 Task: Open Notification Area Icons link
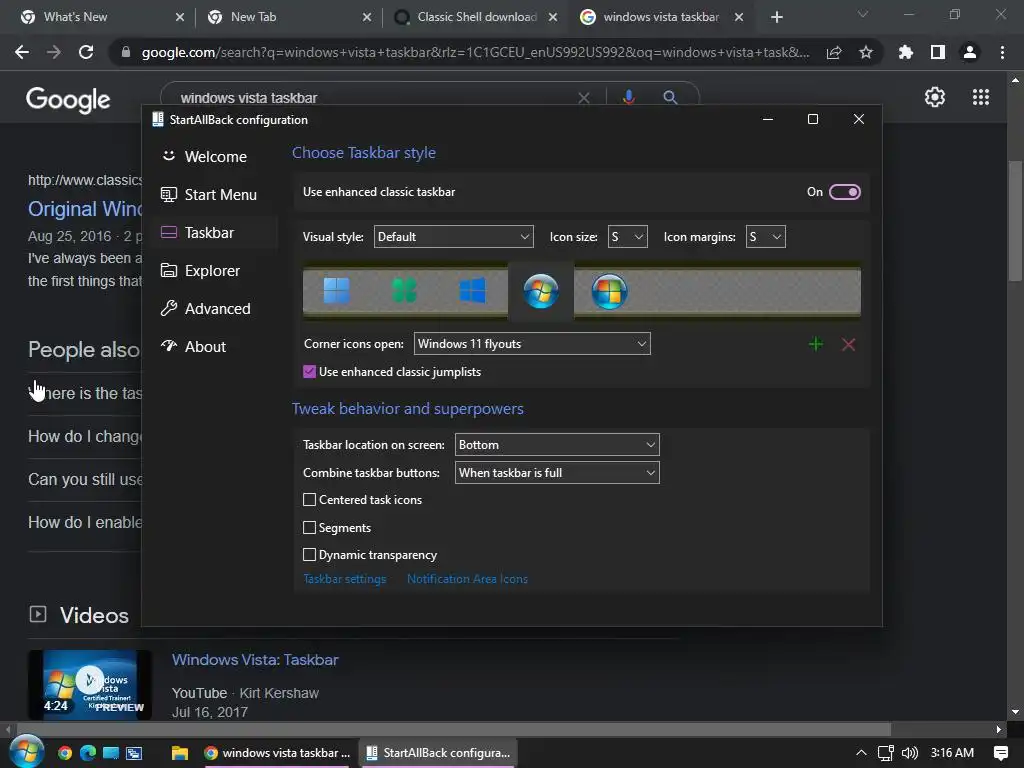pos(467,579)
